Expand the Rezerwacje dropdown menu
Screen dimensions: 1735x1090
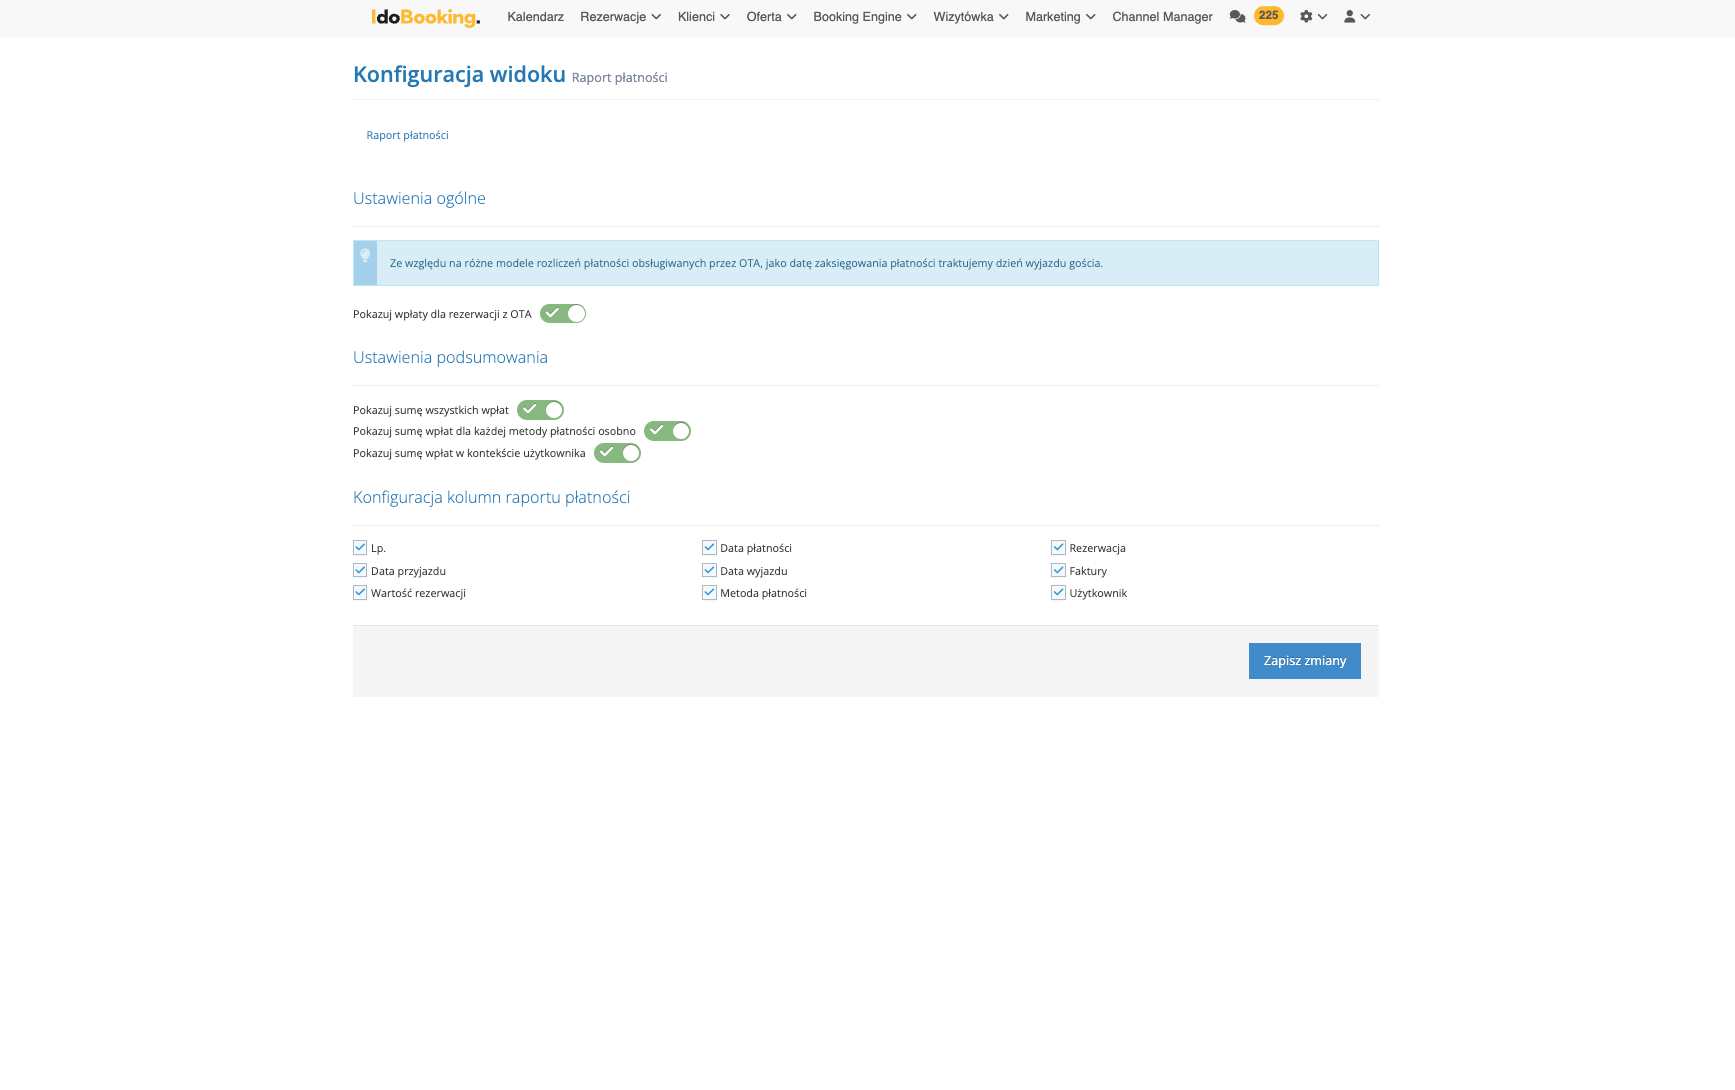tap(620, 17)
